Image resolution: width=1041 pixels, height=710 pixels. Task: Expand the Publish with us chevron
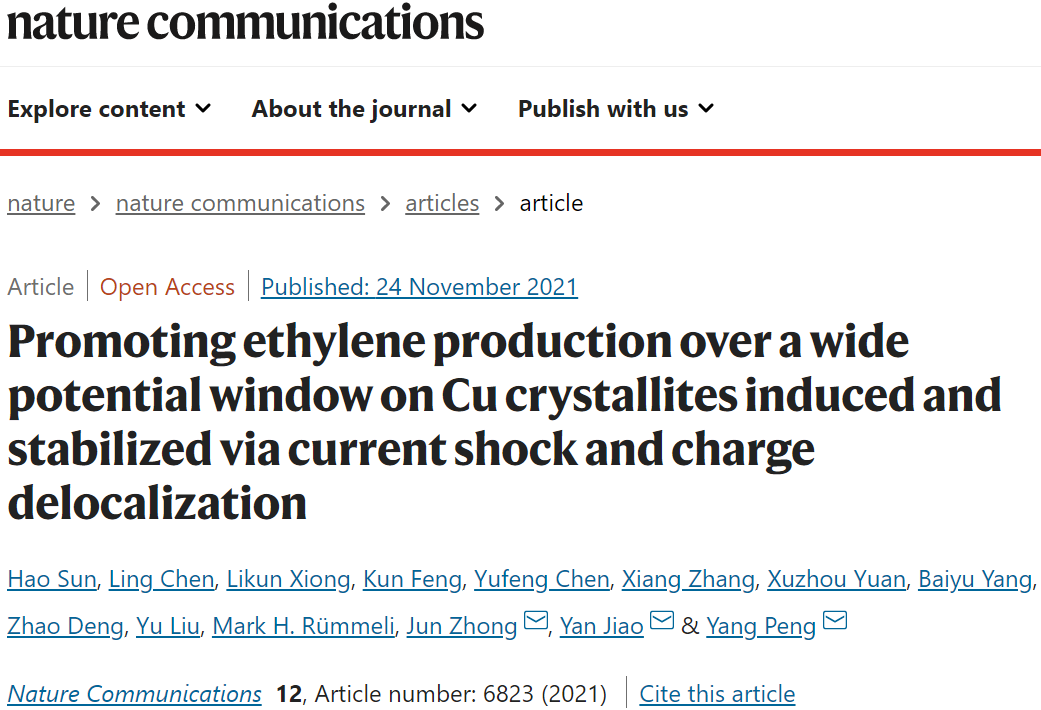click(x=706, y=108)
